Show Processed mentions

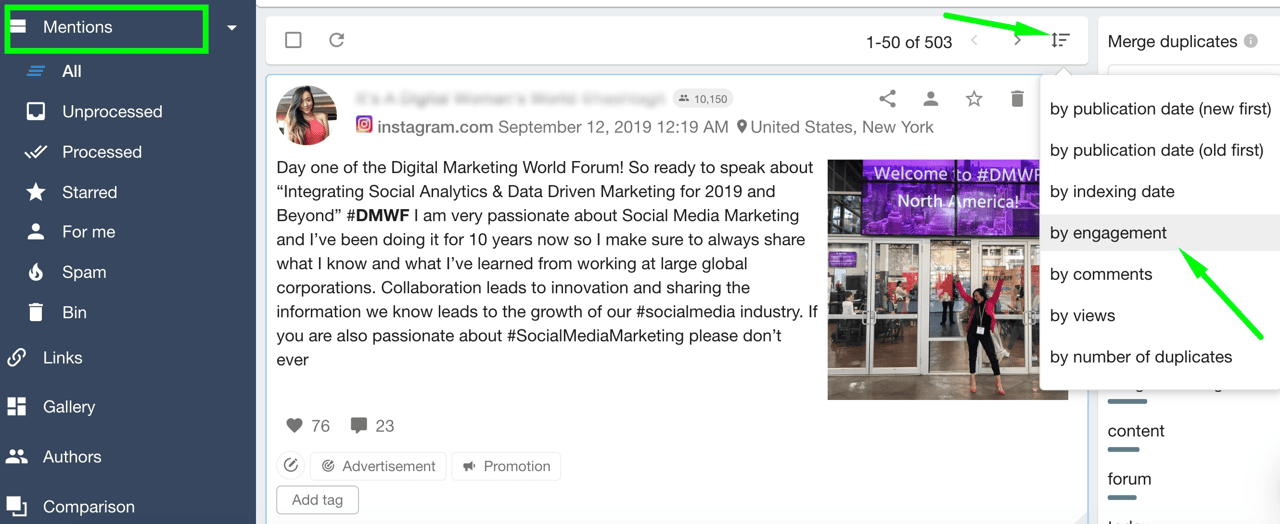(x=102, y=152)
